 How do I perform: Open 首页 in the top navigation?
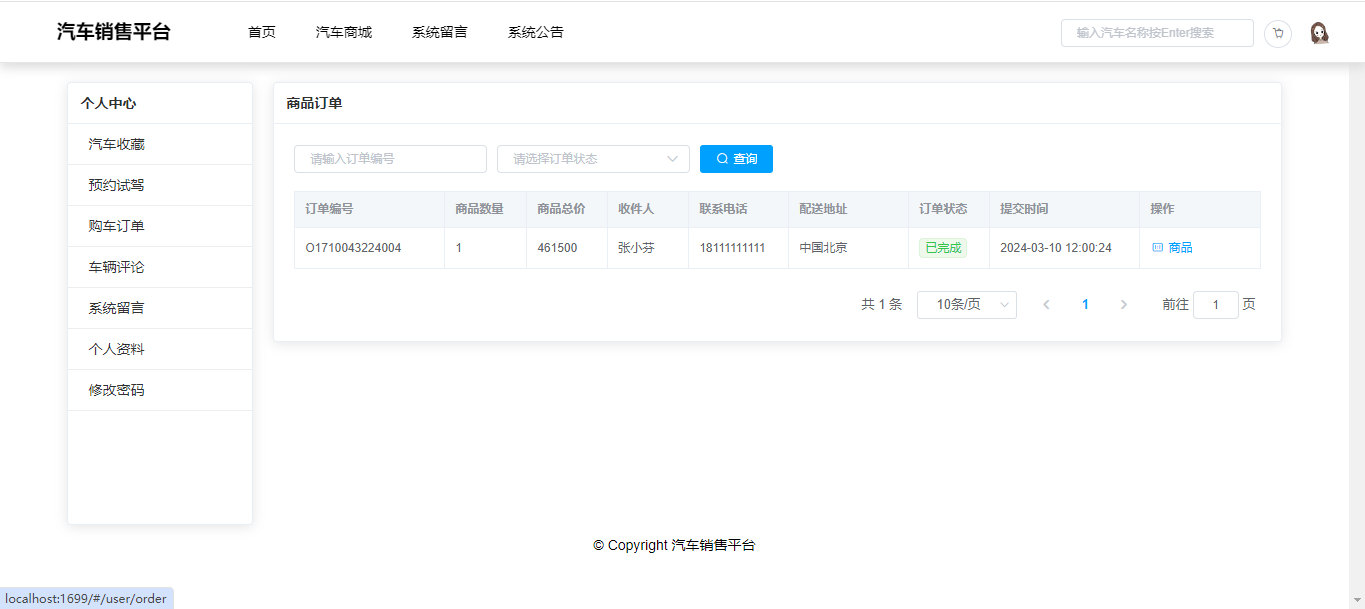click(262, 32)
